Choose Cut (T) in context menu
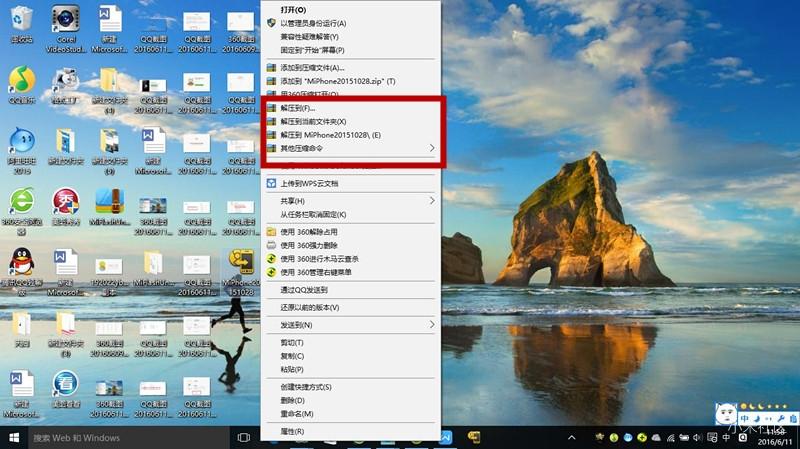800x449 pixels. point(350,342)
